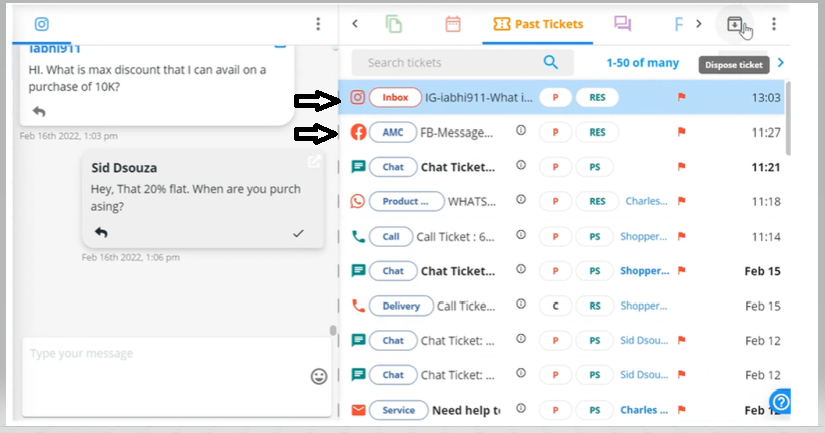Select the Past Tickets tab
This screenshot has height=433, width=825.
[x=538, y=24]
